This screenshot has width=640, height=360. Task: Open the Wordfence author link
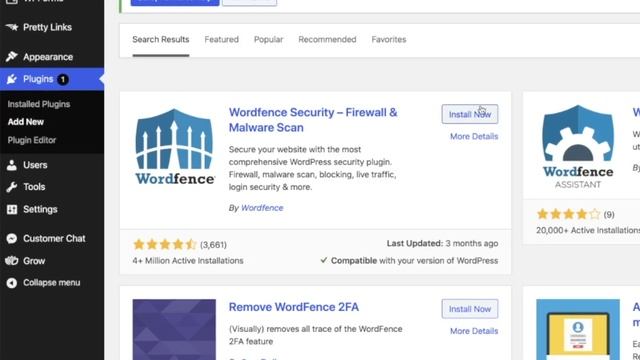(x=262, y=208)
